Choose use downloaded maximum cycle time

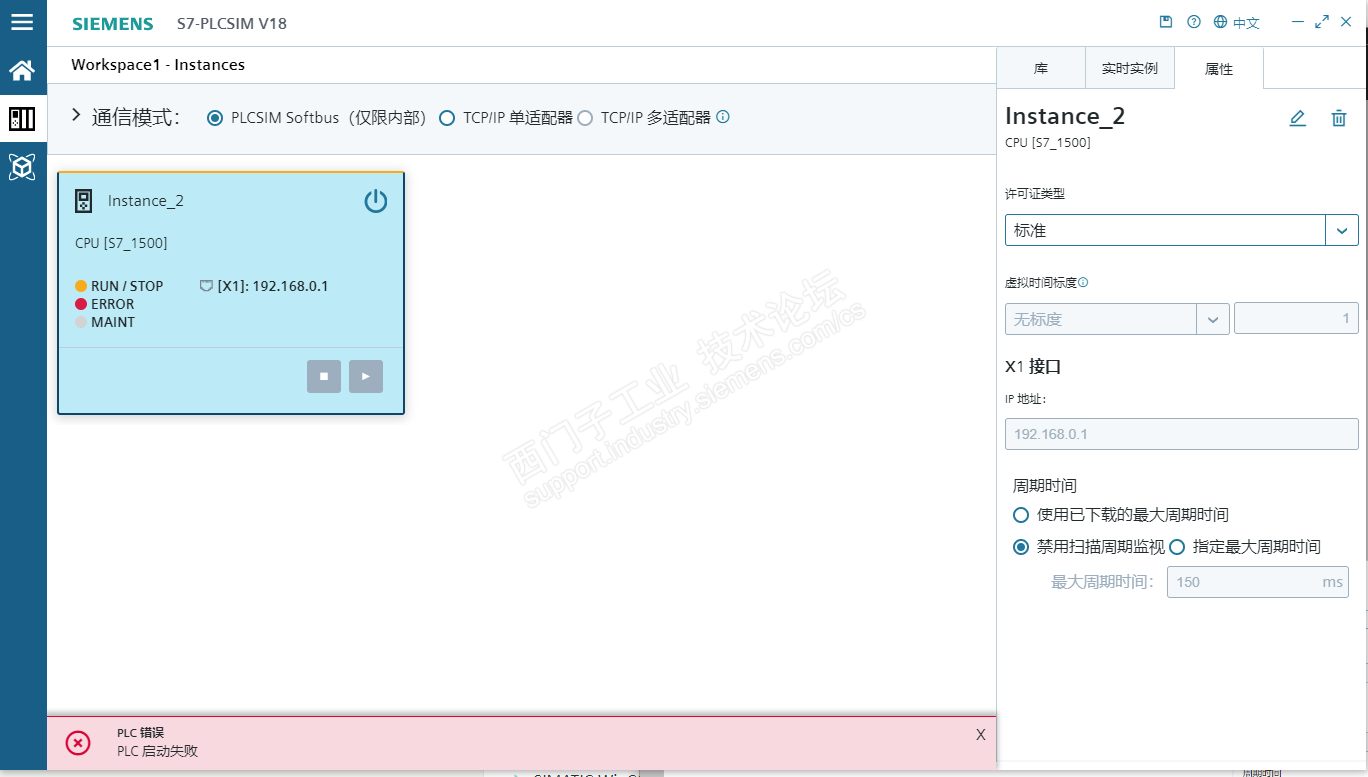[1021, 515]
